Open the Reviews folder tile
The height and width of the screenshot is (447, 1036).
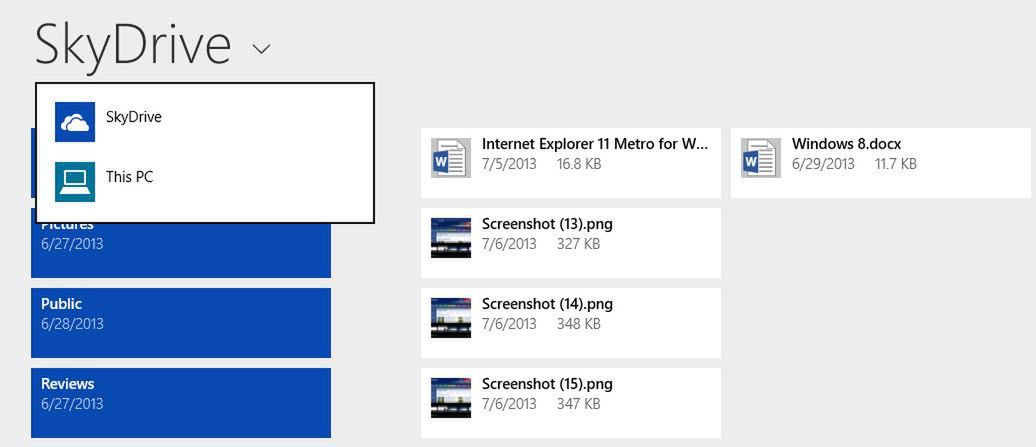181,403
